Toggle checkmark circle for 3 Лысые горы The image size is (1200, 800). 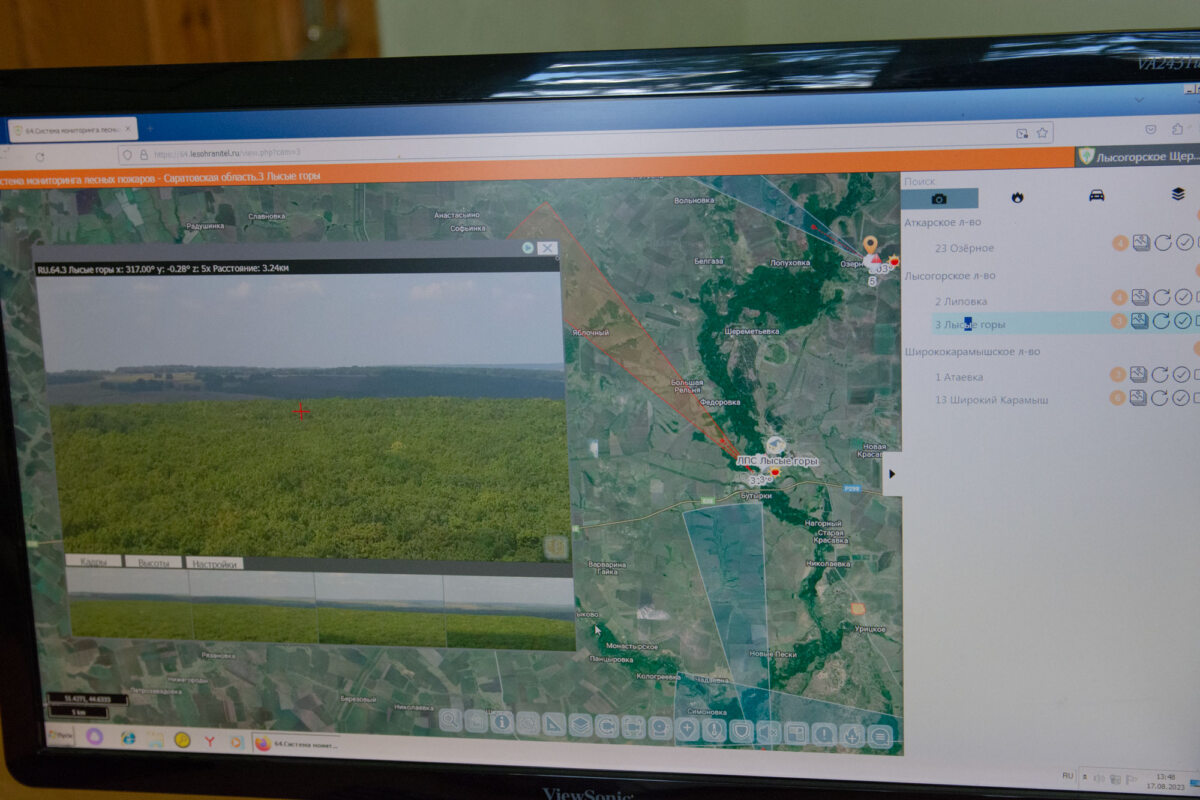1183,320
